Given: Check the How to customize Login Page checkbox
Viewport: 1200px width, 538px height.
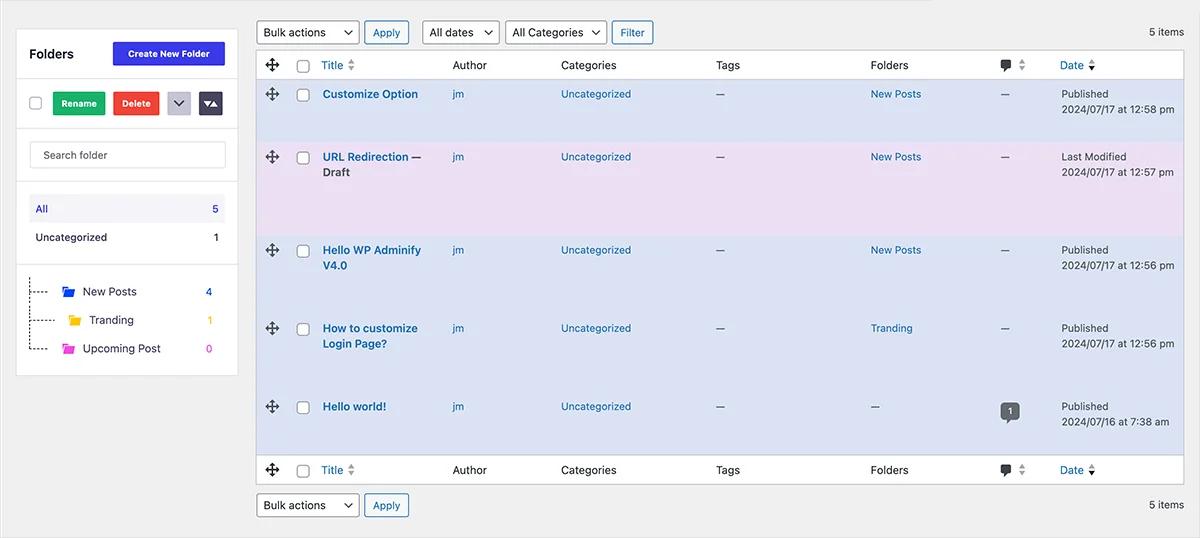Looking at the screenshot, I should click(x=303, y=329).
